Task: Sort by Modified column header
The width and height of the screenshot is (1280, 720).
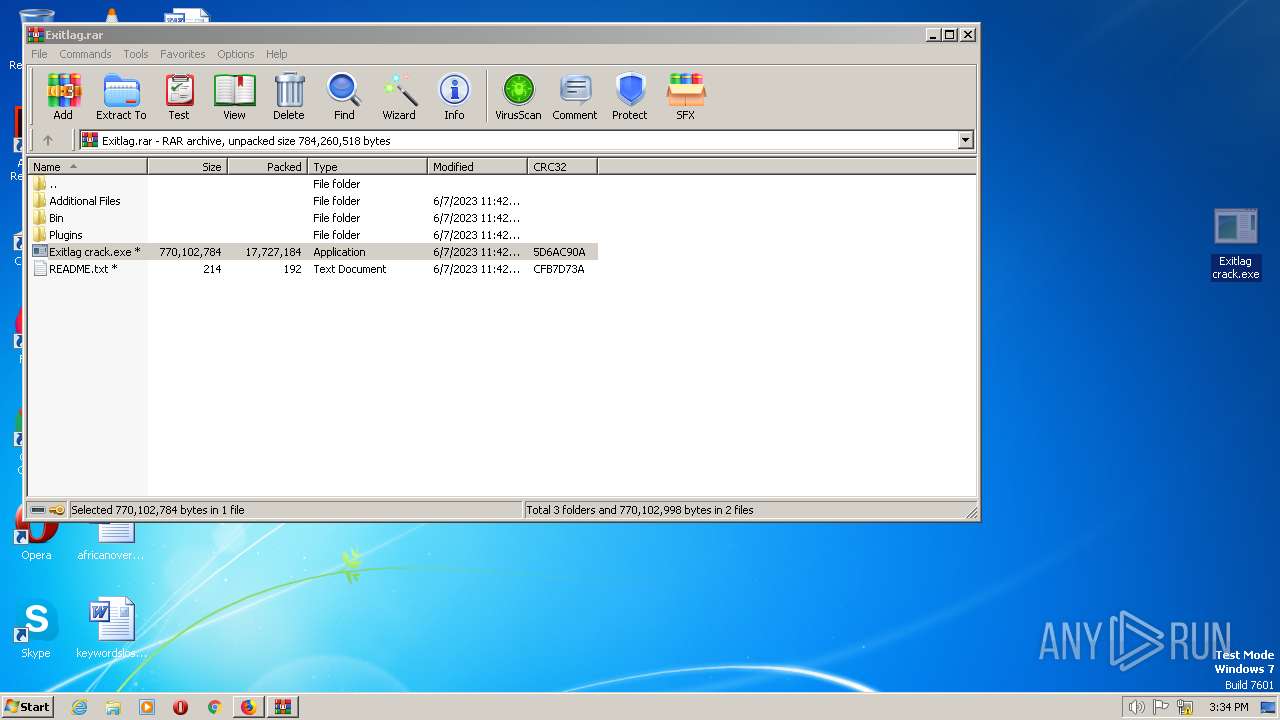Action: point(478,167)
